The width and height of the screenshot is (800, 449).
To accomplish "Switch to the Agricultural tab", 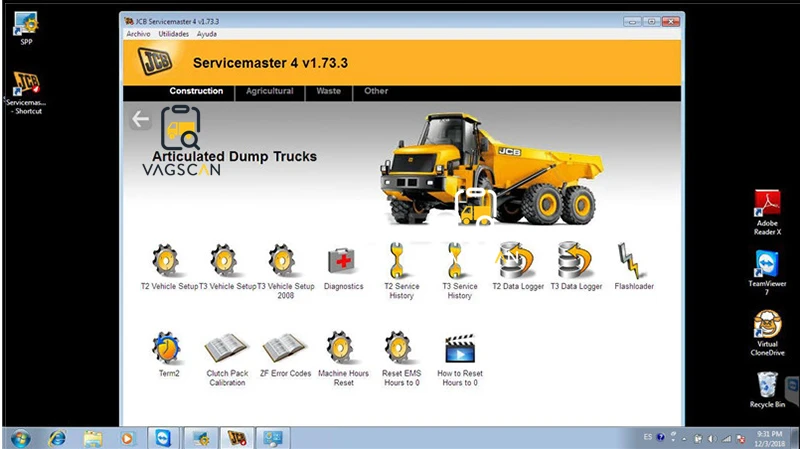I will click(270, 91).
